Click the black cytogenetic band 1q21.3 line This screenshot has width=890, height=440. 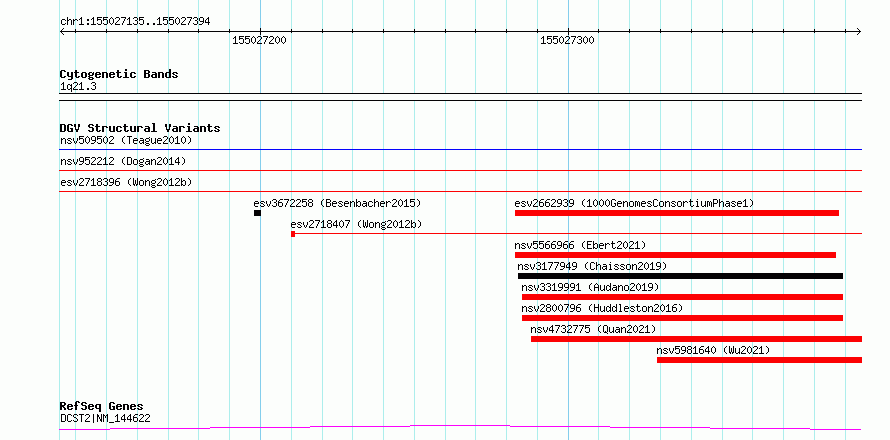(x=460, y=97)
